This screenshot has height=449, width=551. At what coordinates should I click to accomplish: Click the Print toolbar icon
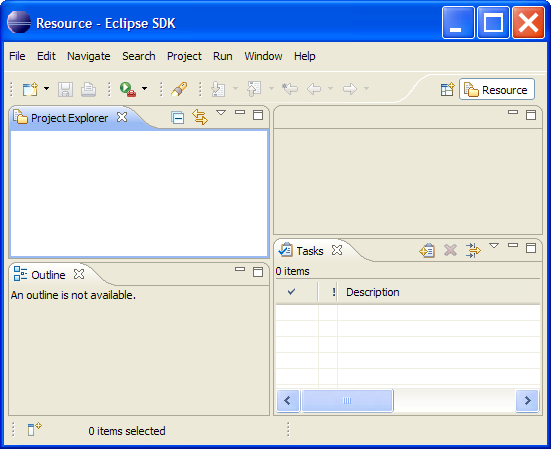click(x=88, y=89)
